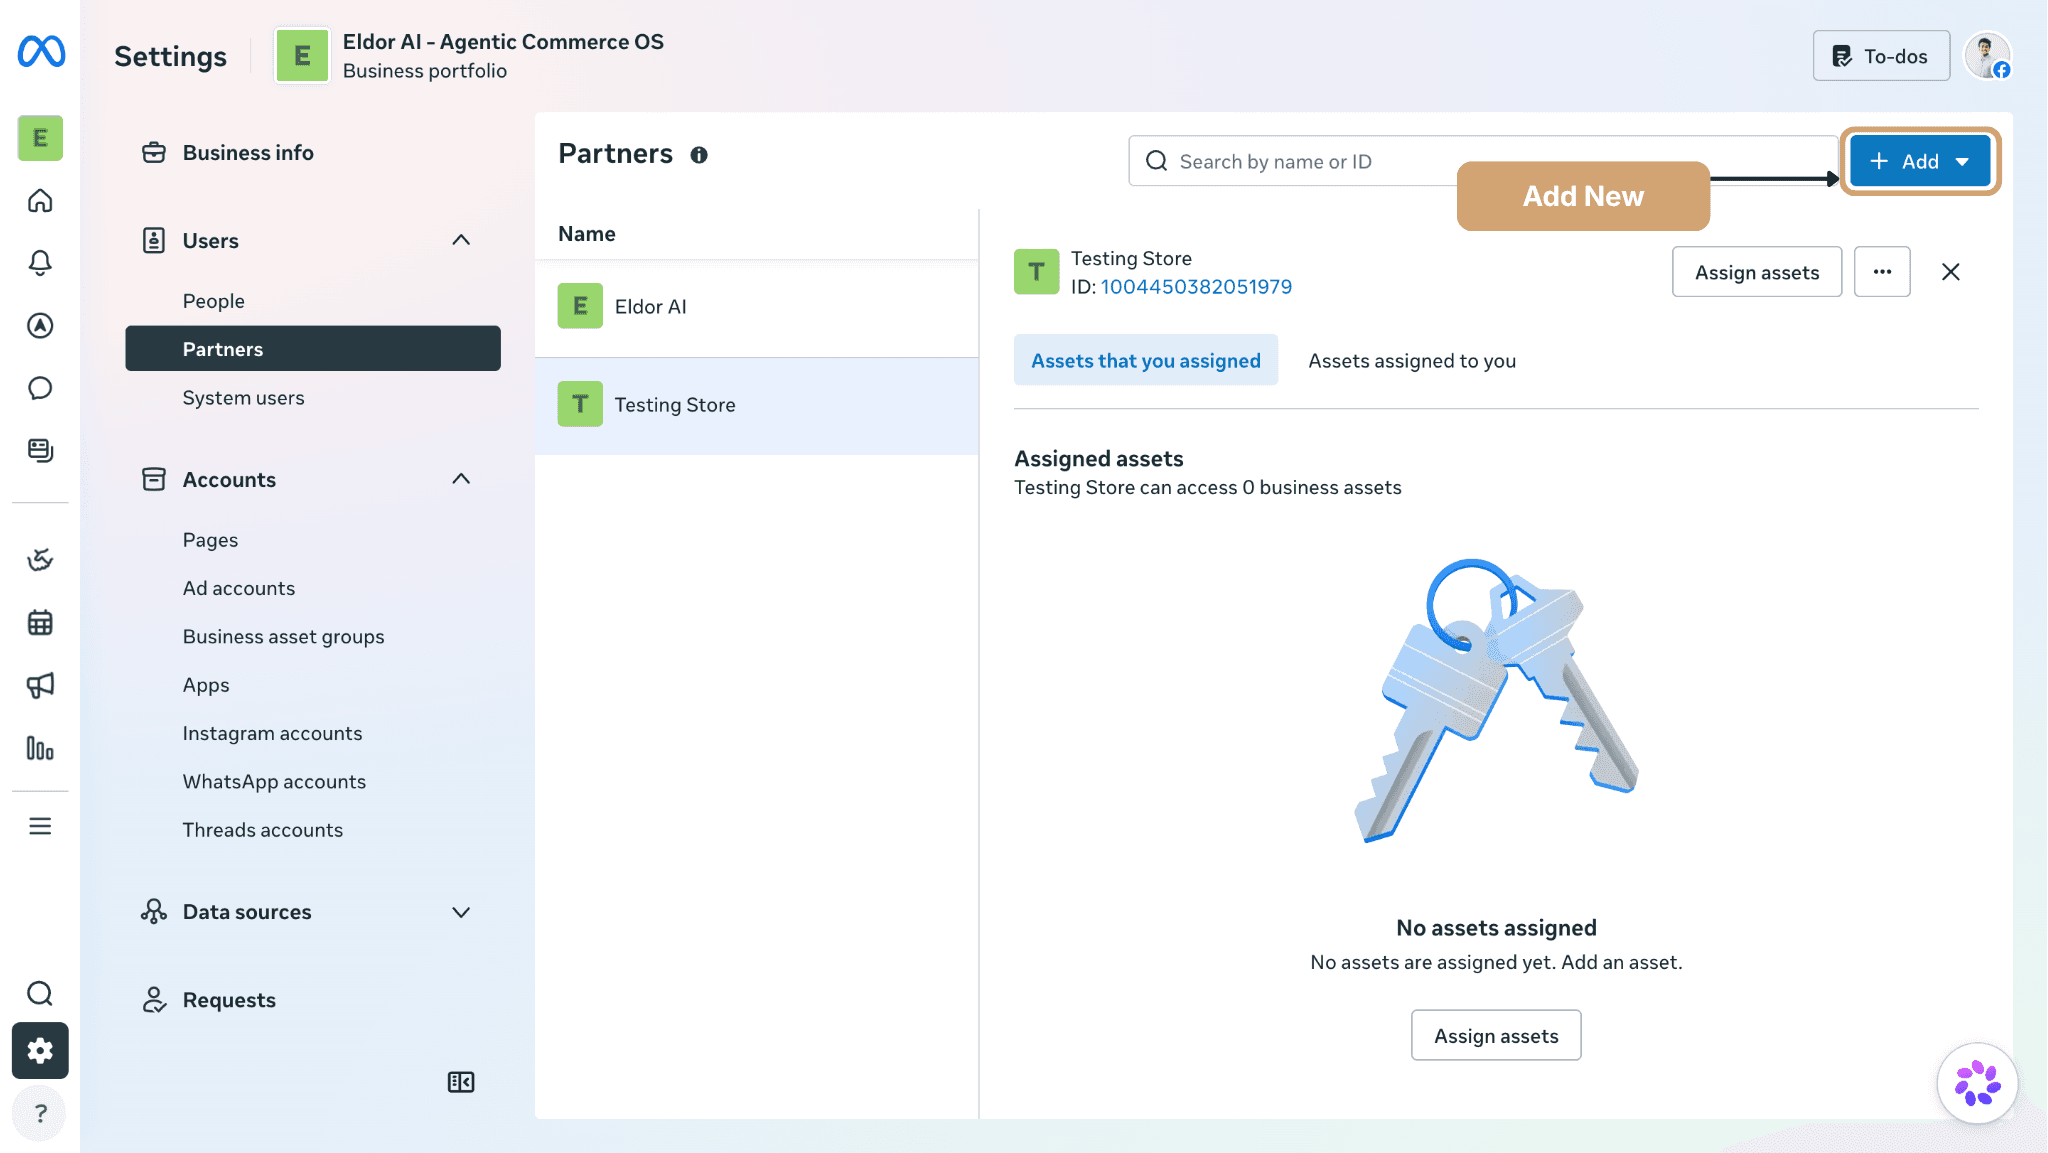Open the compass Ads Manager icon
2048x1153 pixels.
pyautogui.click(x=40, y=325)
